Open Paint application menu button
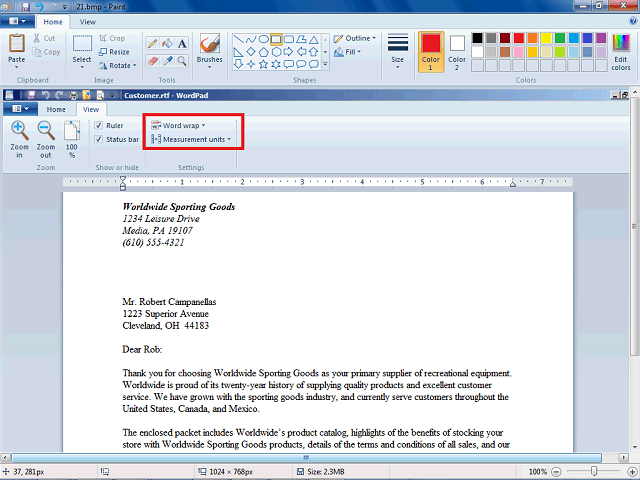The image size is (640, 480). [17, 21]
